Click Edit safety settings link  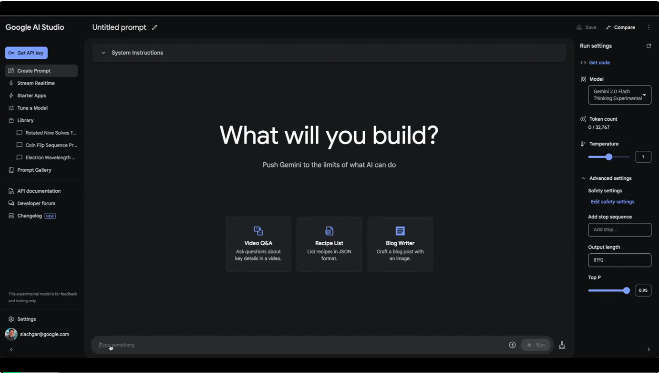612,202
